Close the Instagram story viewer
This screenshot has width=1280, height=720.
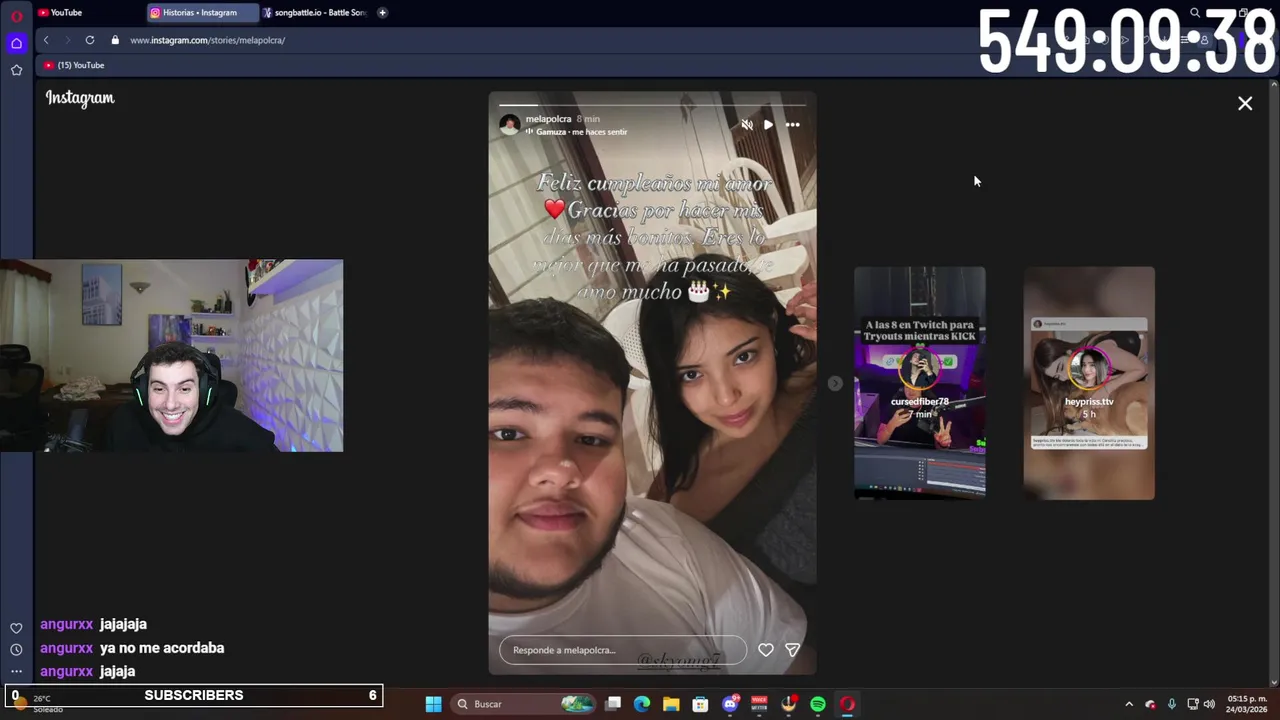tap(1245, 103)
